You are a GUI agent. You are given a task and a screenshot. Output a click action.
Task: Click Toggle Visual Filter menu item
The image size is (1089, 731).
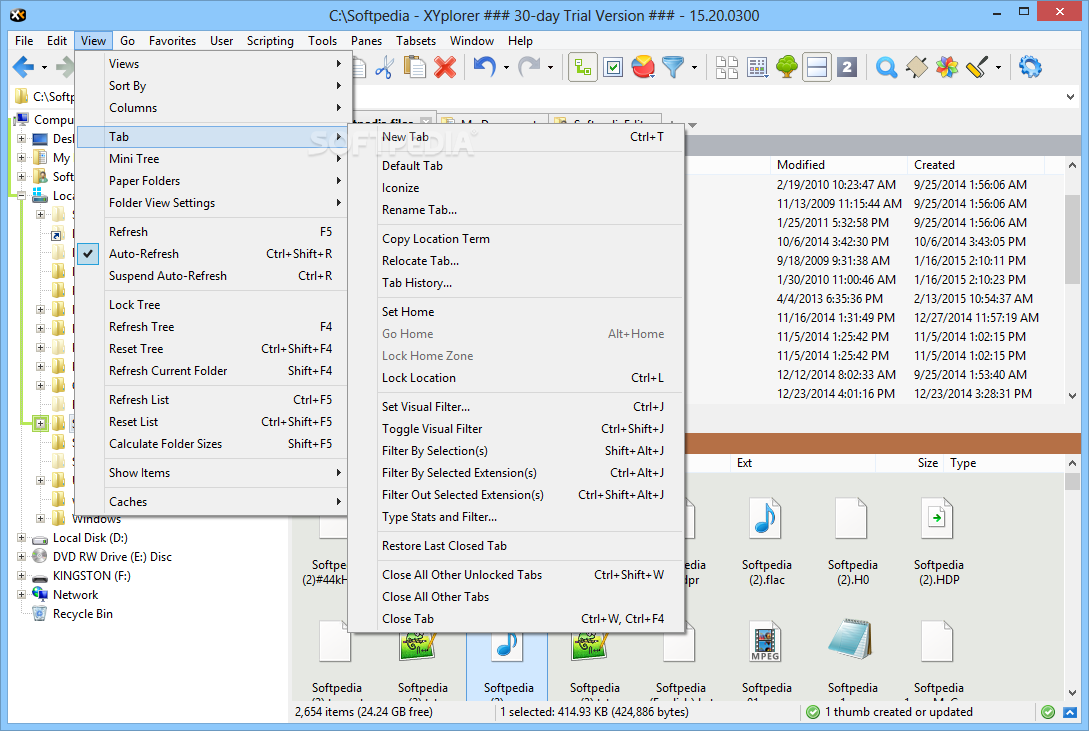tap(516, 429)
